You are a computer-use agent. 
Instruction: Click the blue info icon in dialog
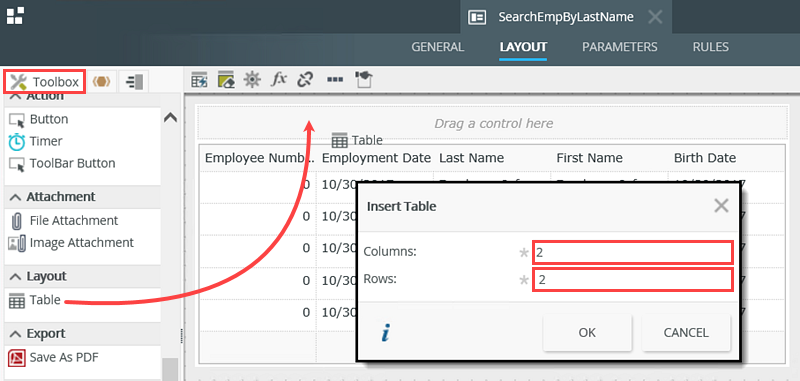pos(386,334)
